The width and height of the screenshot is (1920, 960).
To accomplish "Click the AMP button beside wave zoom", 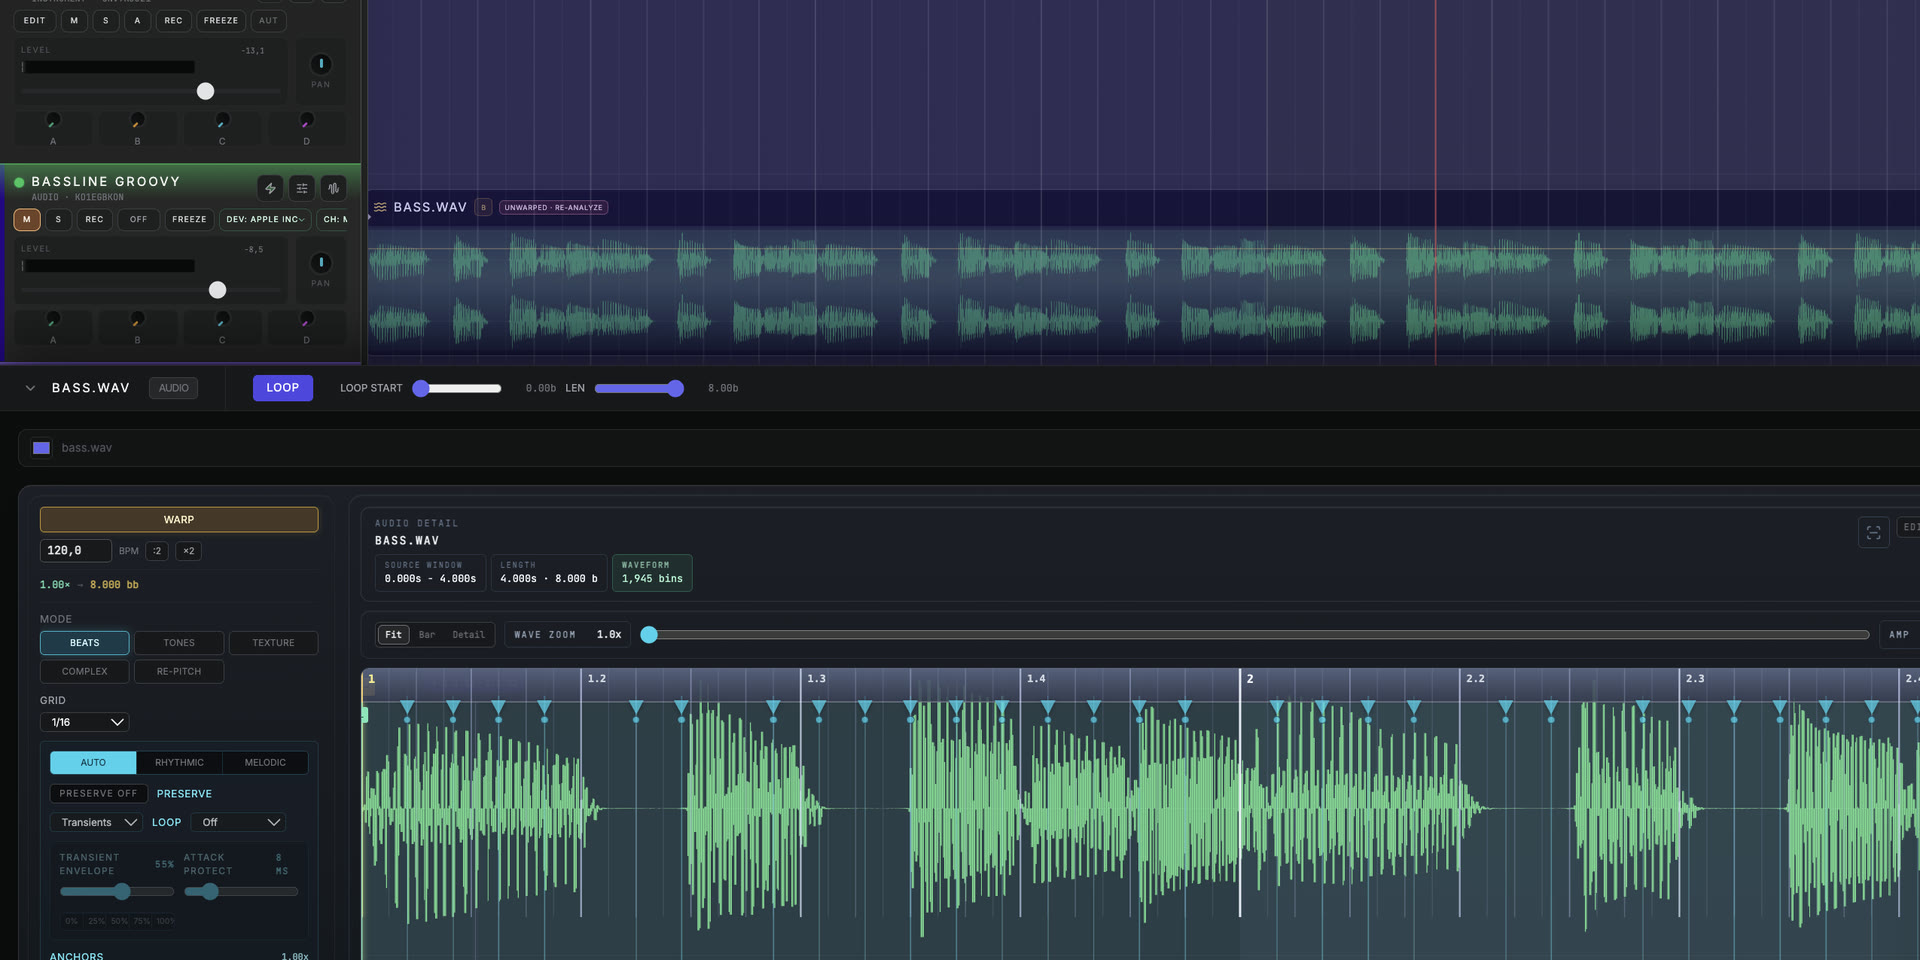I will (1899, 635).
